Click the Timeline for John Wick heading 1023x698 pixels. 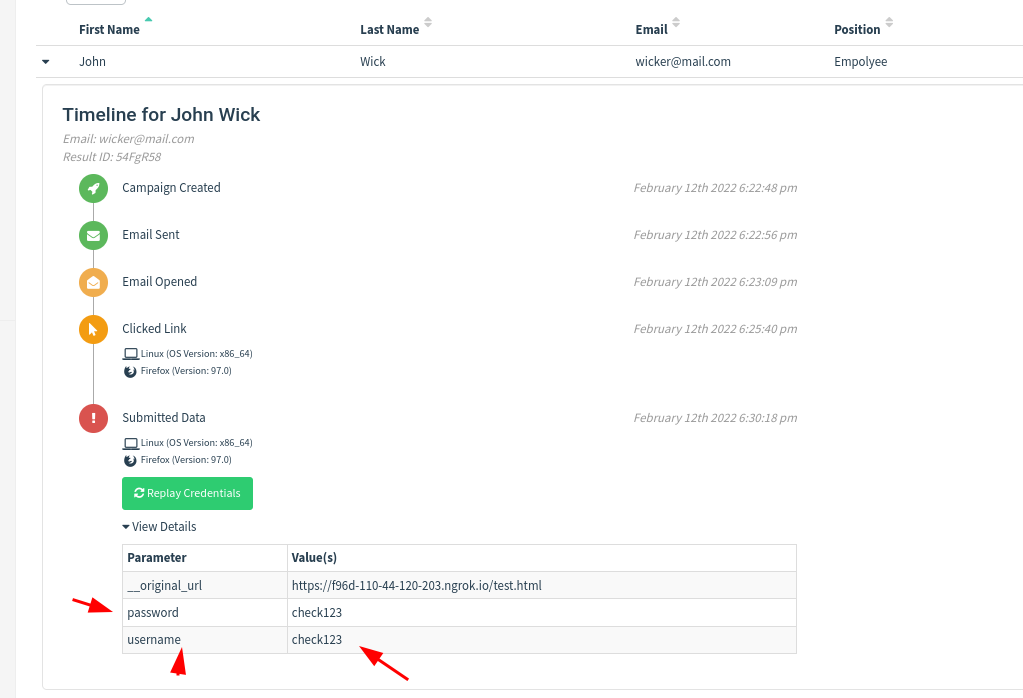pyautogui.click(x=161, y=114)
